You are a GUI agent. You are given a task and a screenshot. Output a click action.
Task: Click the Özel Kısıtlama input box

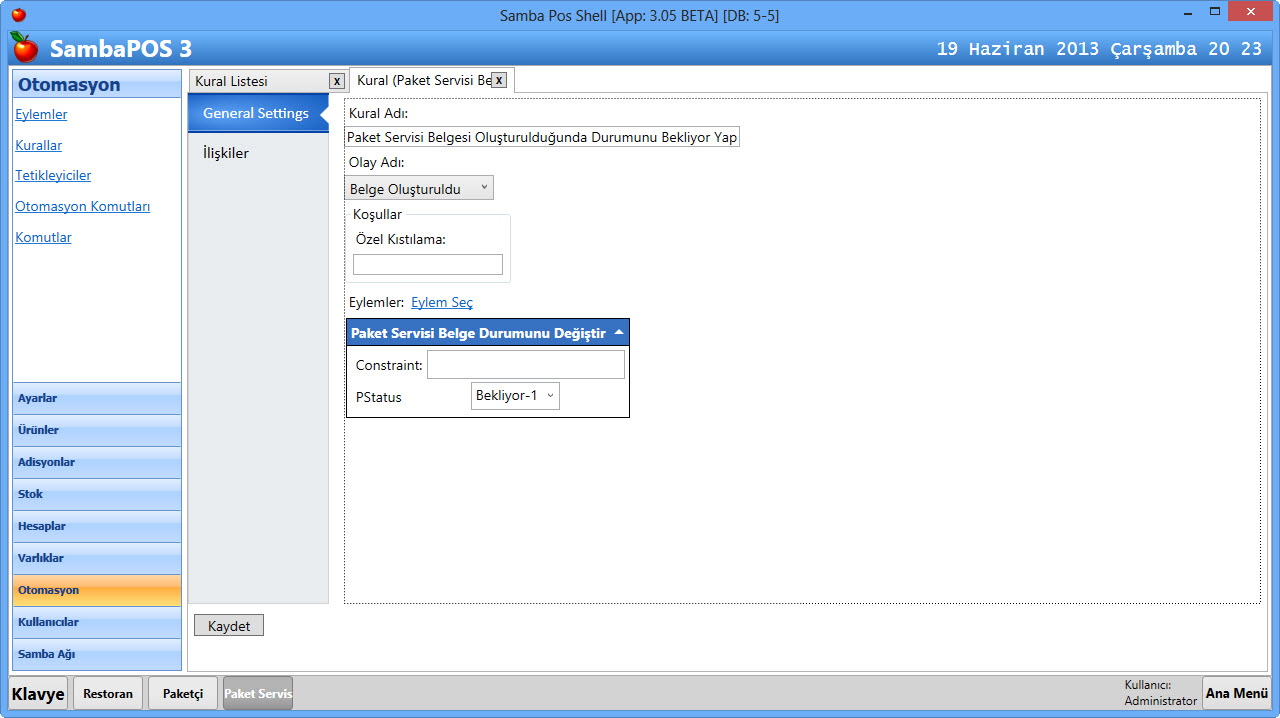pos(428,264)
